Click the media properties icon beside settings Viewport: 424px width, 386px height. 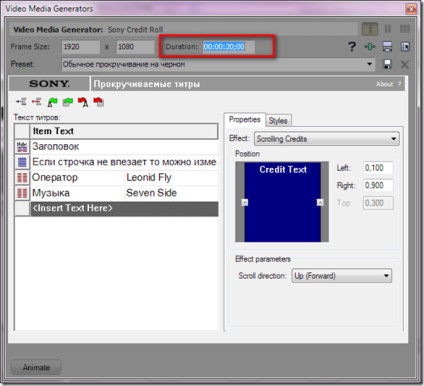tap(405, 47)
